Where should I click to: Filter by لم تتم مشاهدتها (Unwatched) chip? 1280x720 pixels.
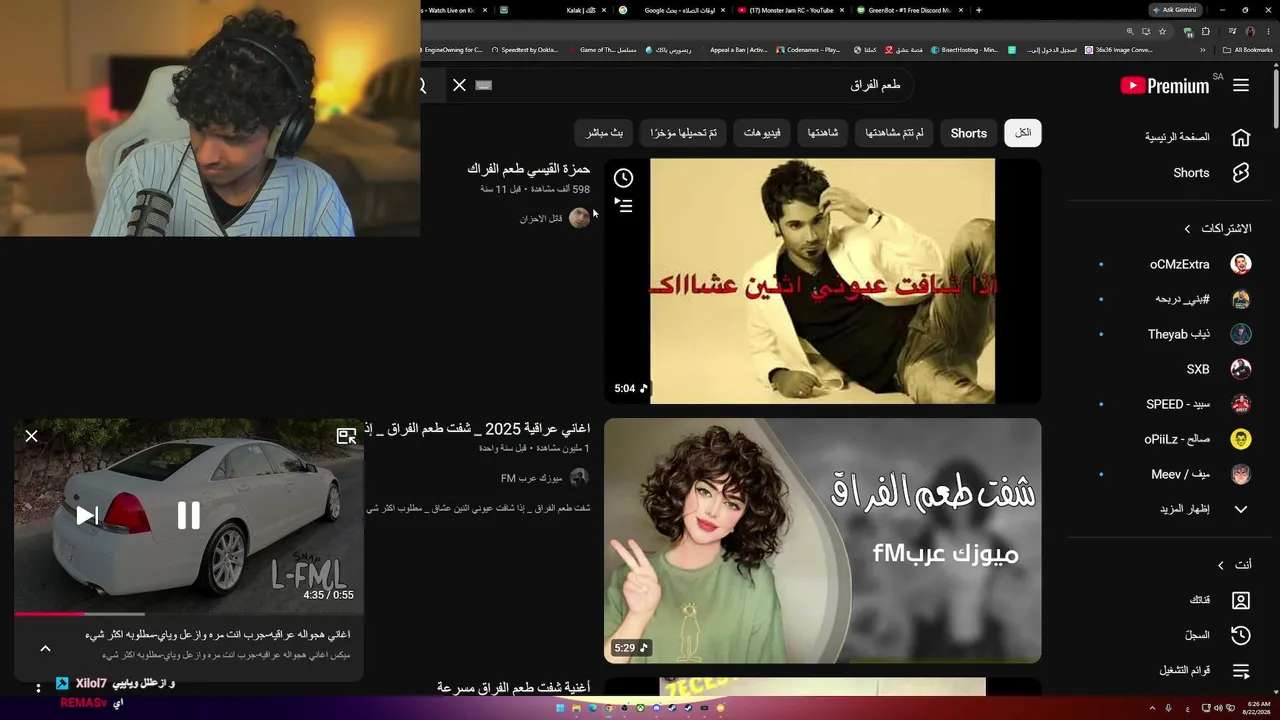894,133
